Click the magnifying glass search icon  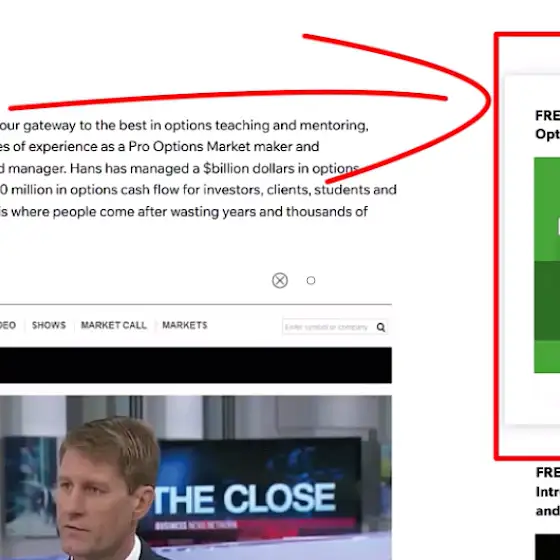(381, 327)
